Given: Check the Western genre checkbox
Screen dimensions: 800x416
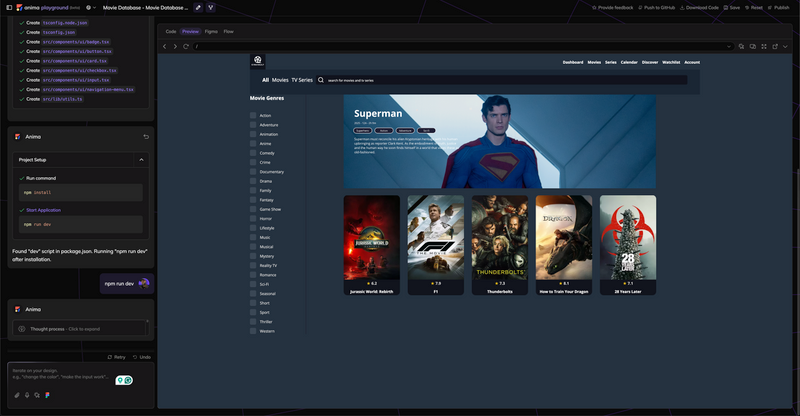Looking at the screenshot, I should tap(253, 331).
